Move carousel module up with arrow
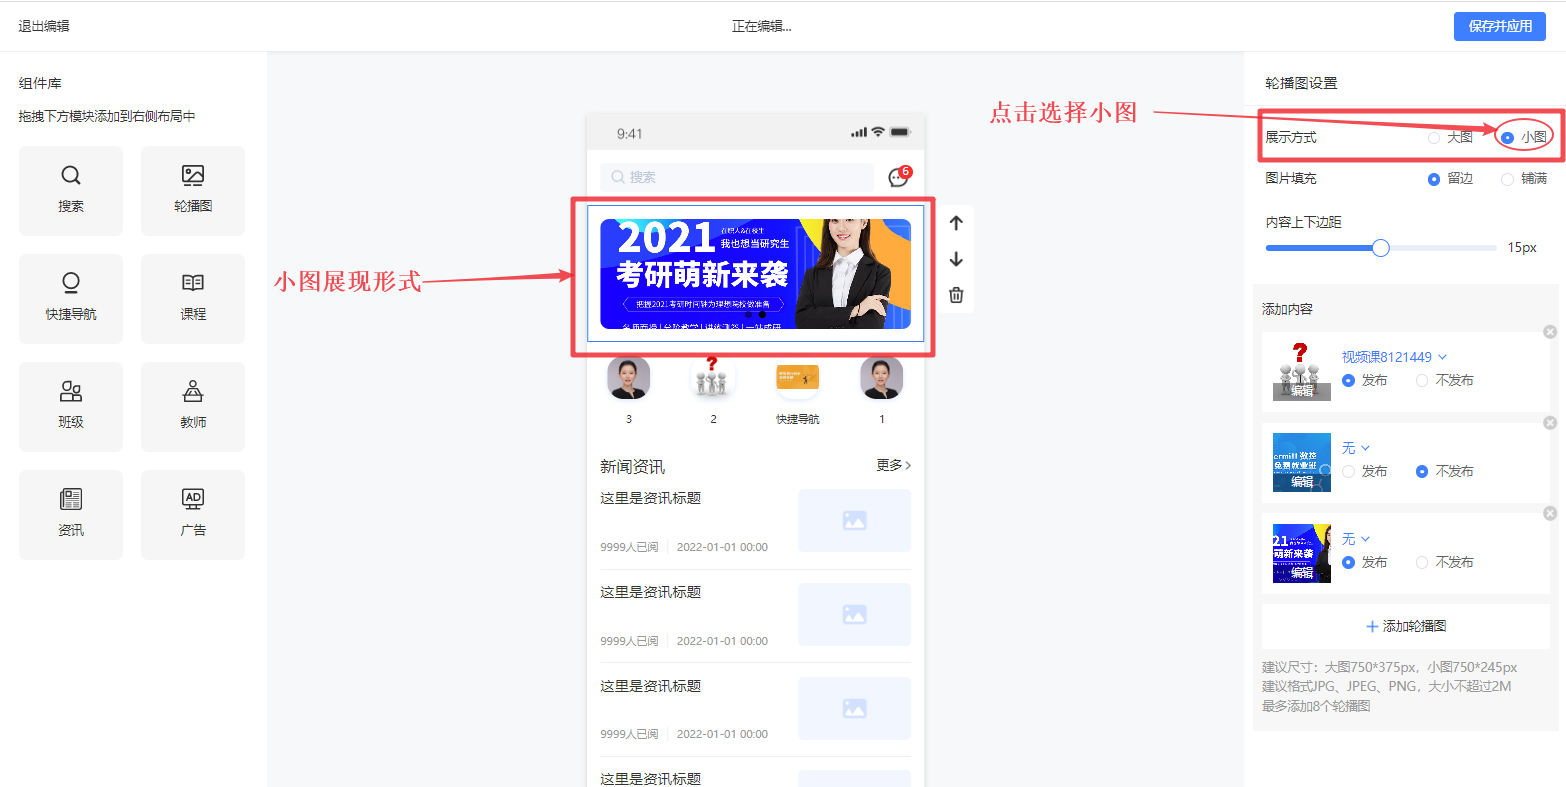 click(956, 223)
